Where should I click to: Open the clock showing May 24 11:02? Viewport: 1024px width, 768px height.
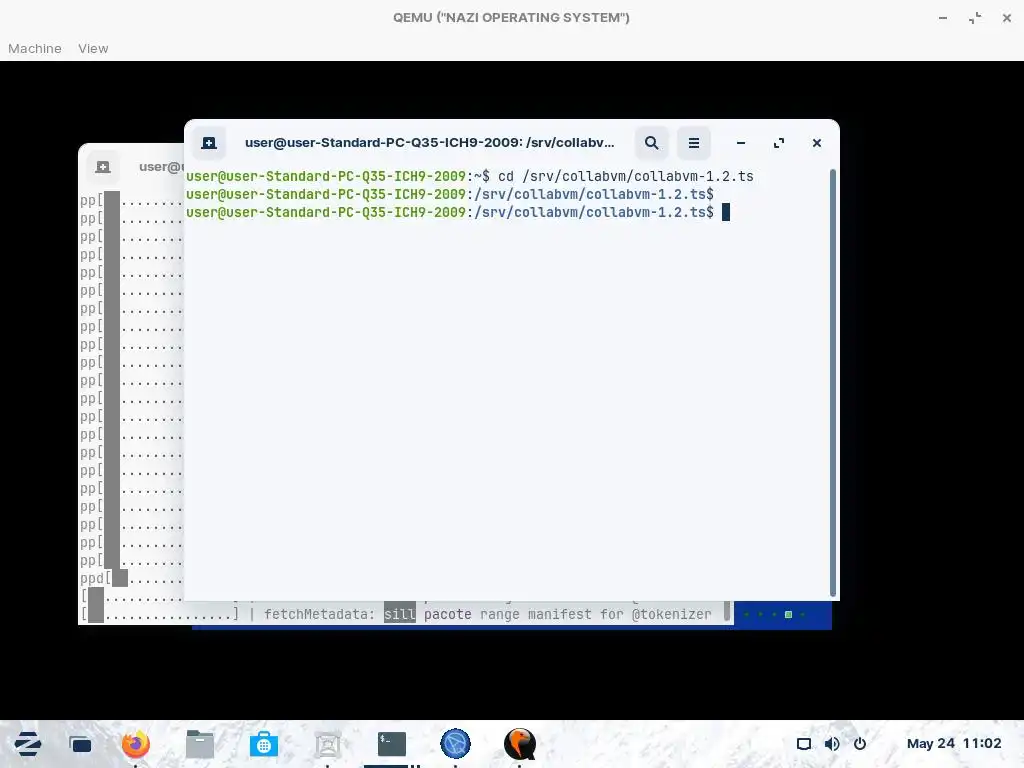953,743
